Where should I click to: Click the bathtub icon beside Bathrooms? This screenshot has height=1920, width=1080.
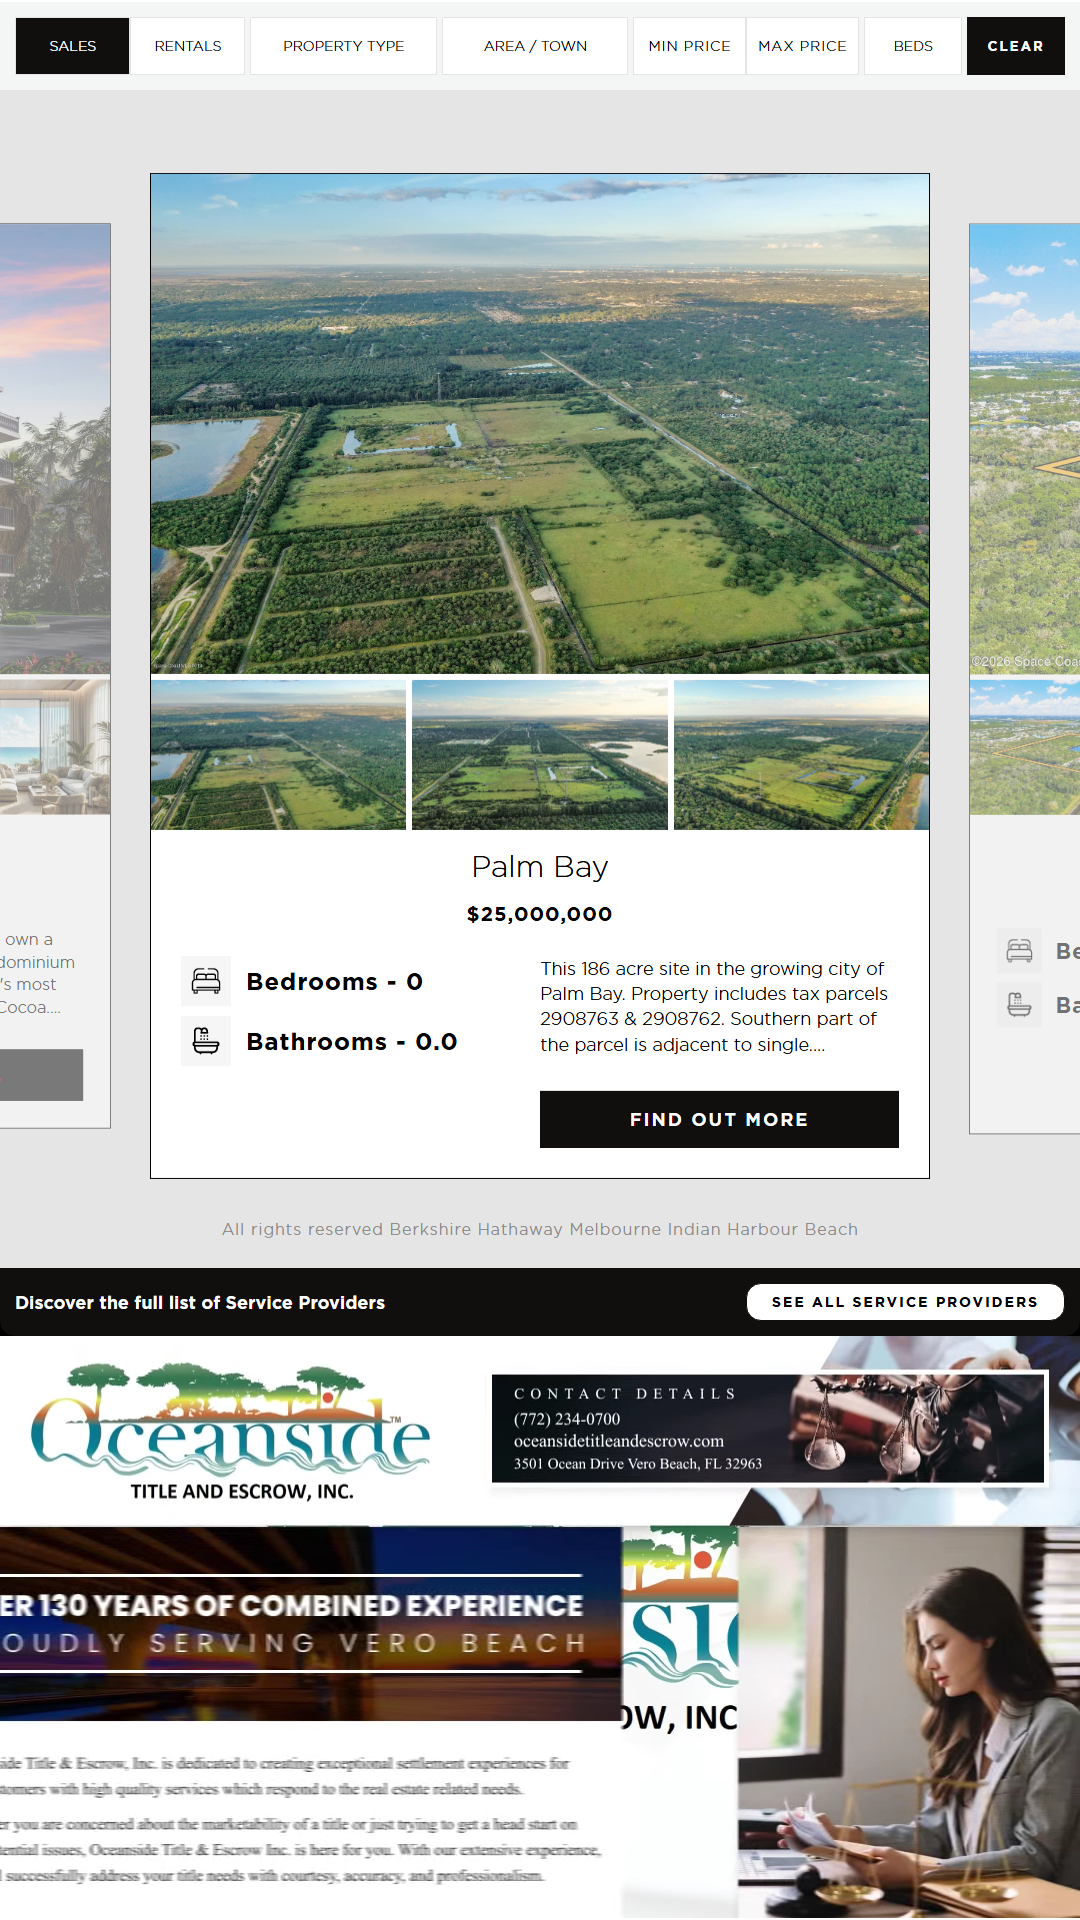206,1041
